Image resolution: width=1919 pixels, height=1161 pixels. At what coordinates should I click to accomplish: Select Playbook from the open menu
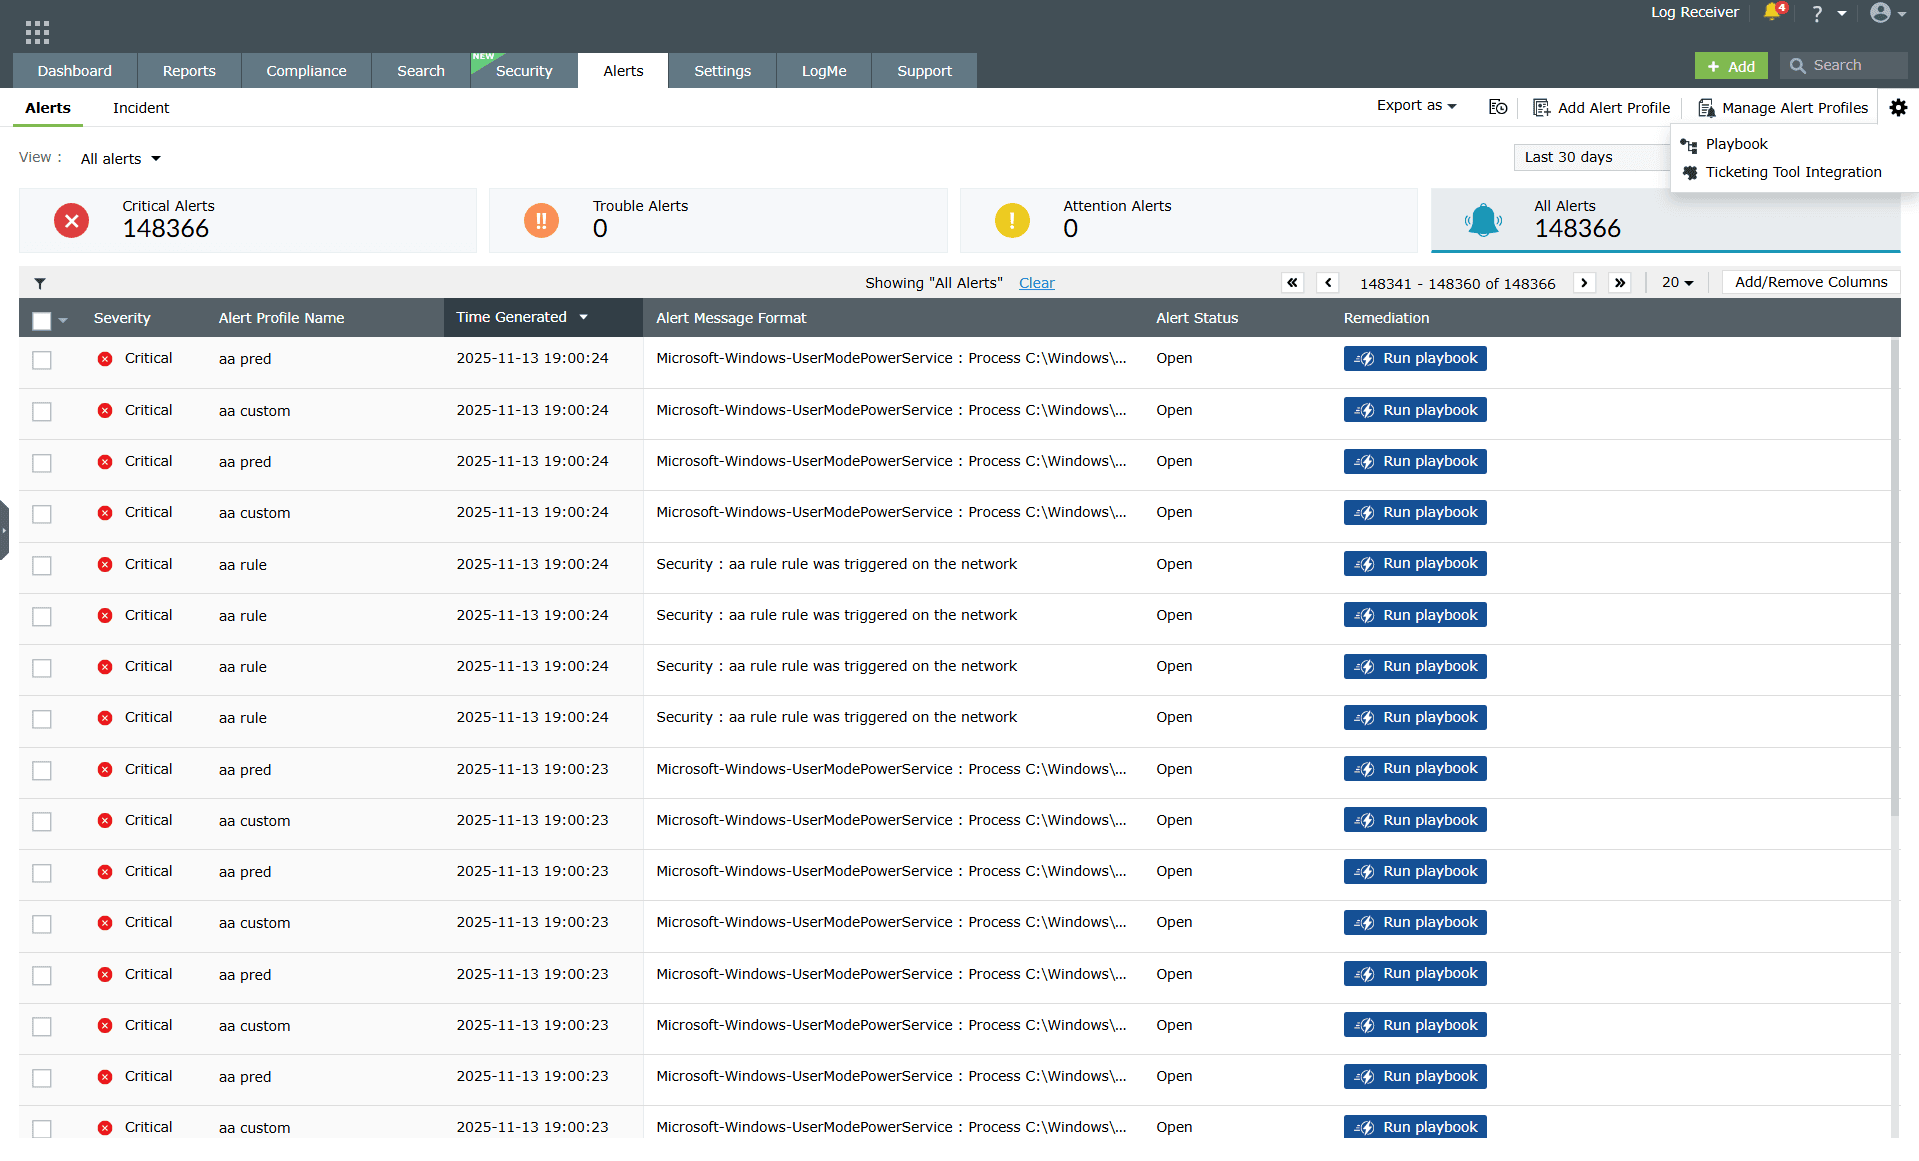[x=1735, y=144]
